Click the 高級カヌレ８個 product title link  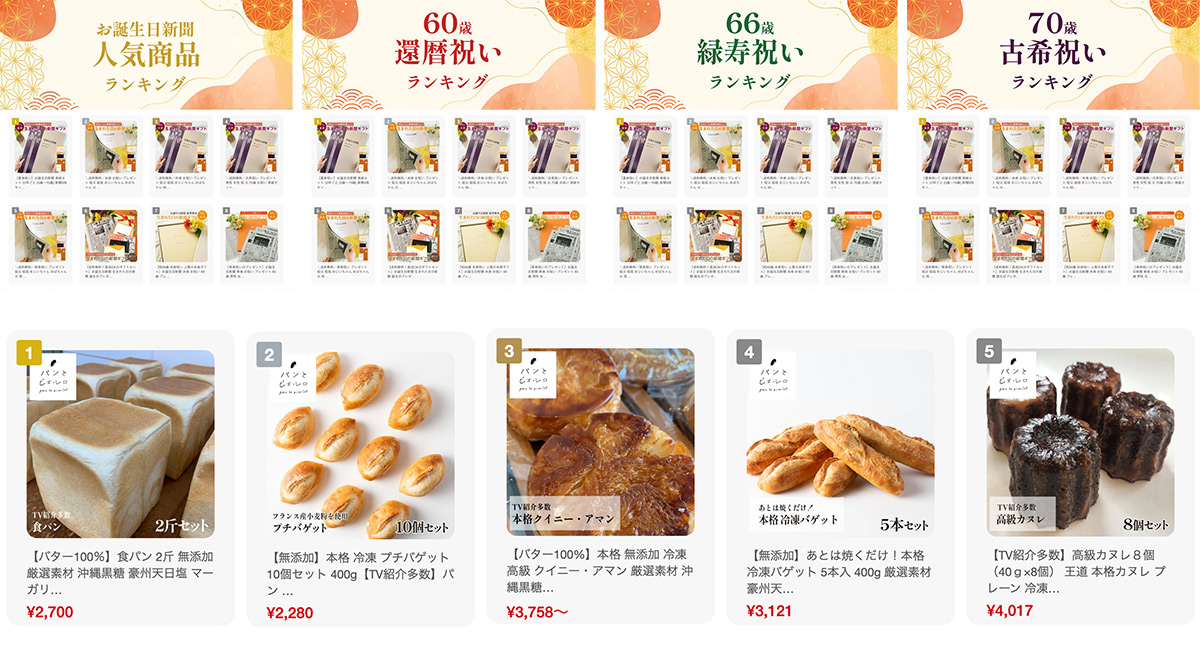1080,572
